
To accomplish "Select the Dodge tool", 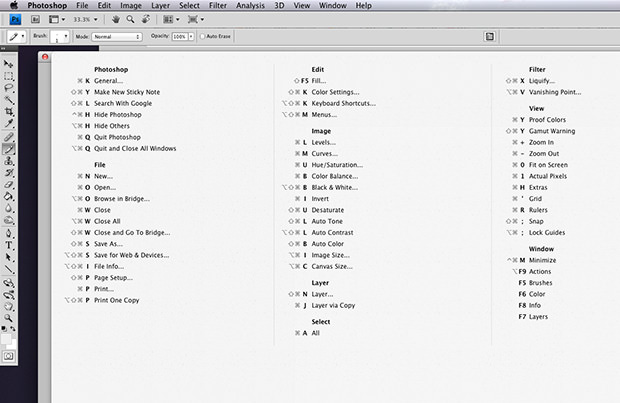I will tap(8, 220).
